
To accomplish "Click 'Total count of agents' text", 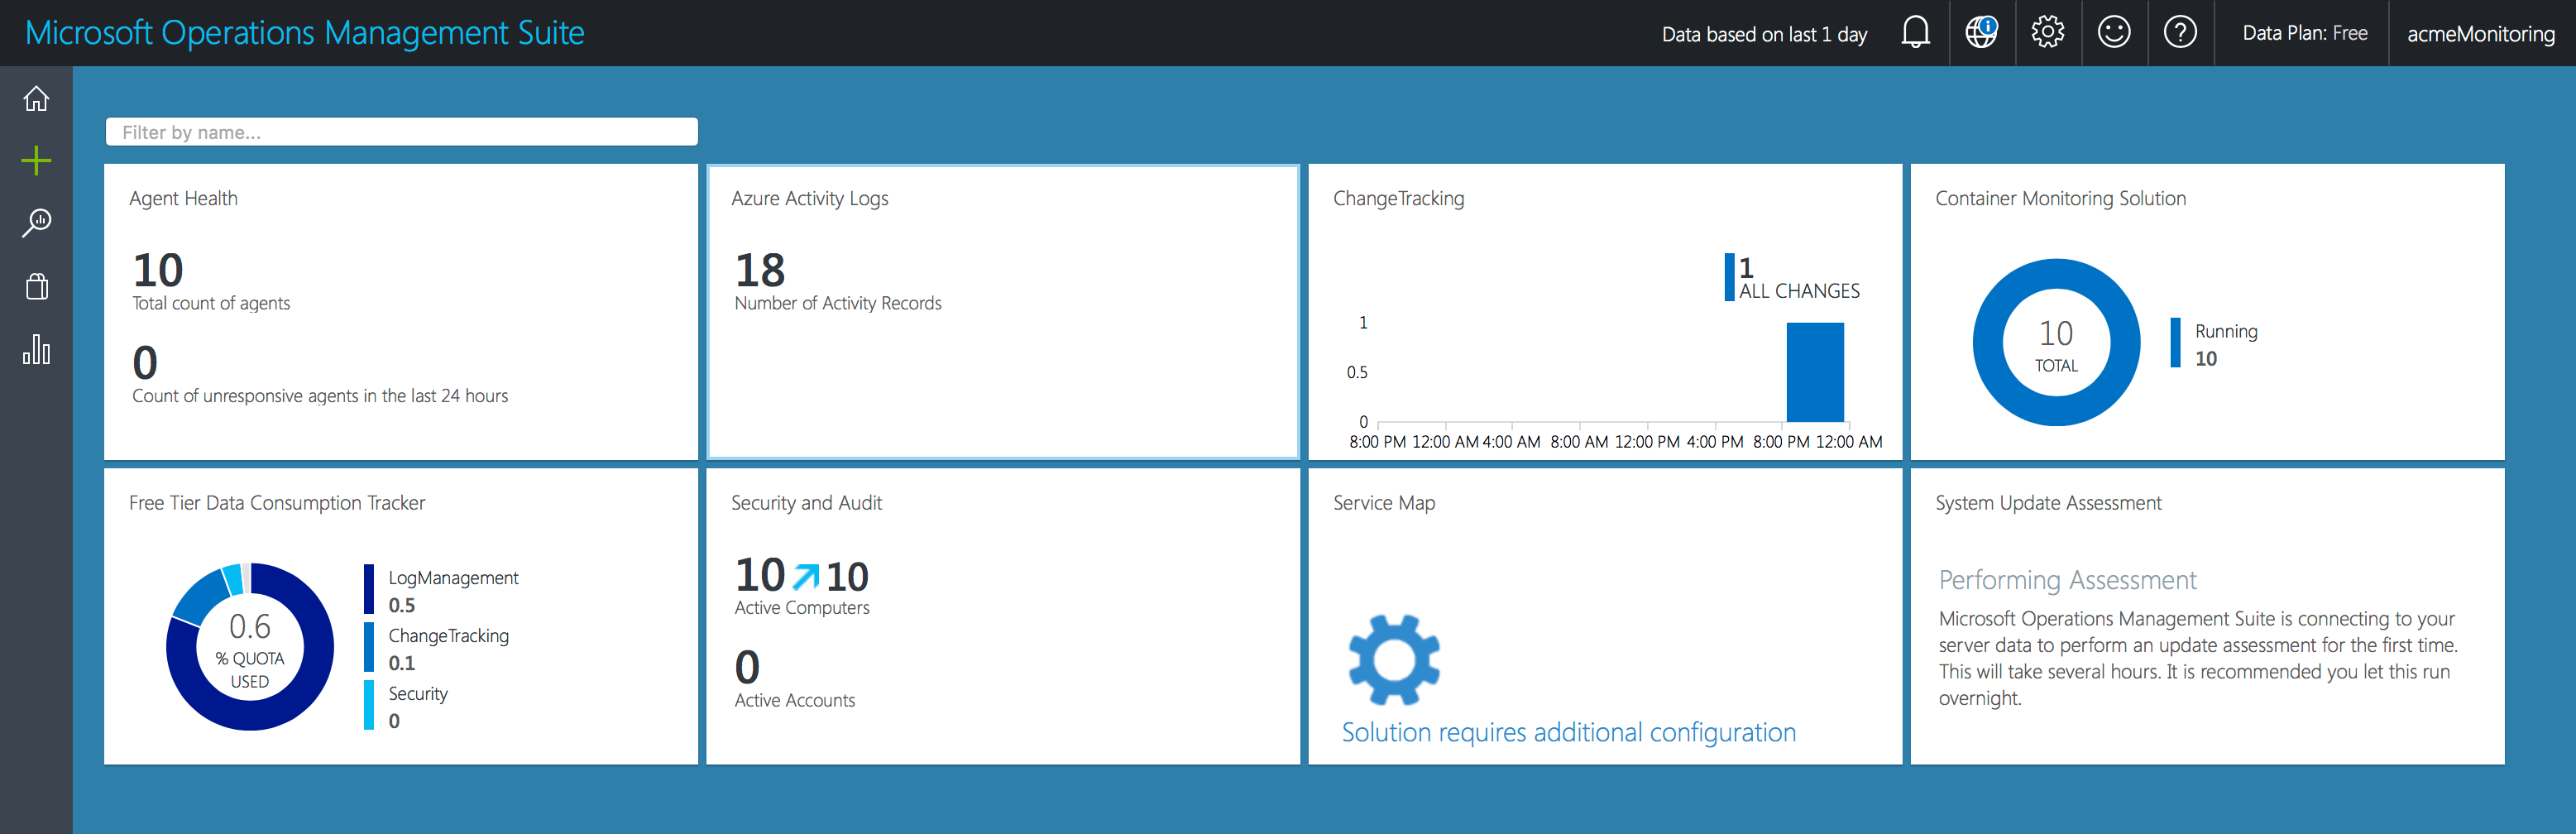I will [211, 303].
